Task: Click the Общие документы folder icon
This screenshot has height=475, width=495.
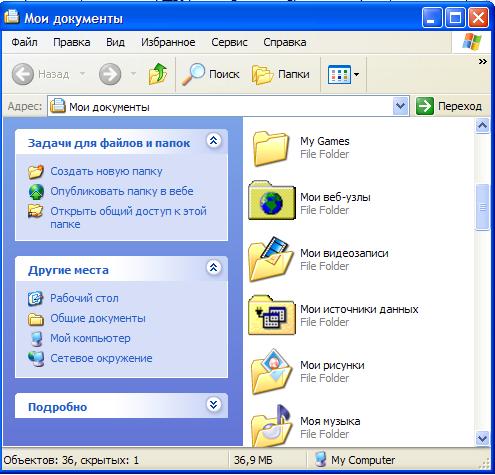Action: (36, 319)
